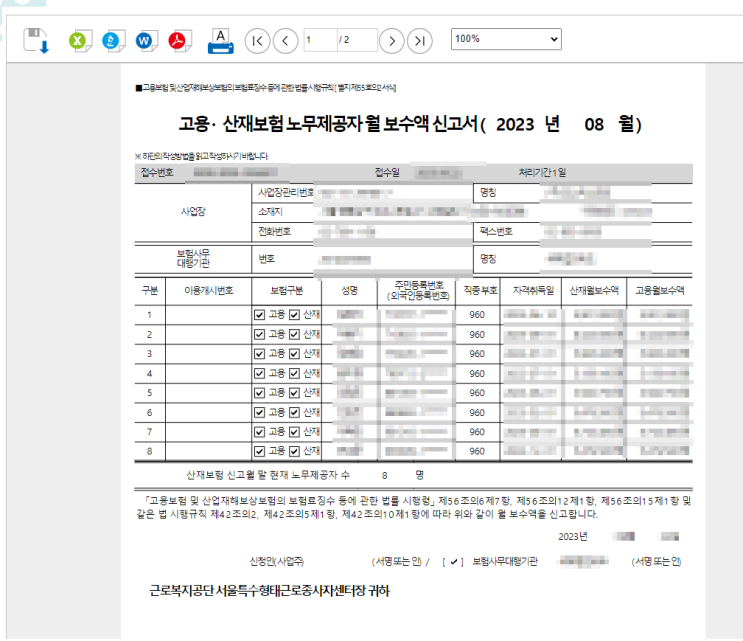The image size is (743, 641).
Task: Click the 팩스번호 label
Action: coord(496,231)
